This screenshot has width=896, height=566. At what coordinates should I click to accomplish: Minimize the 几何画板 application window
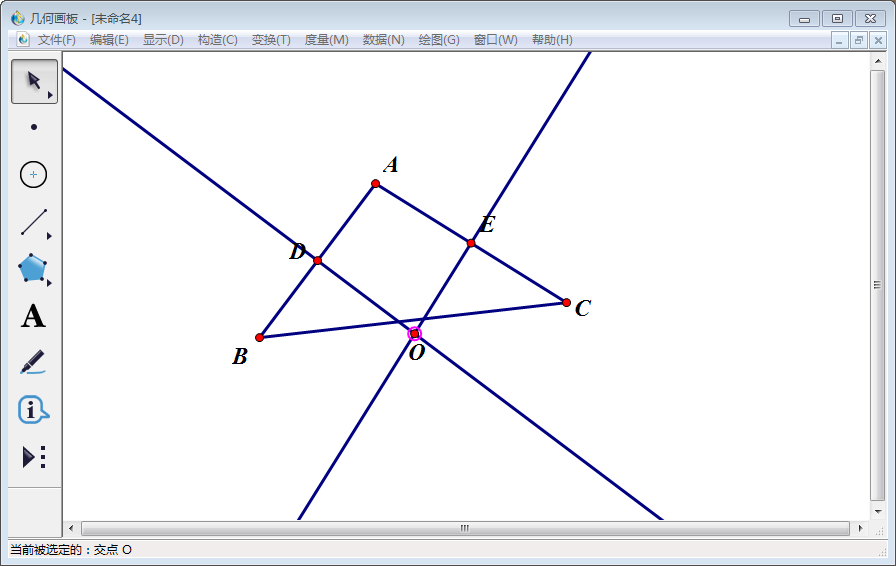(805, 19)
